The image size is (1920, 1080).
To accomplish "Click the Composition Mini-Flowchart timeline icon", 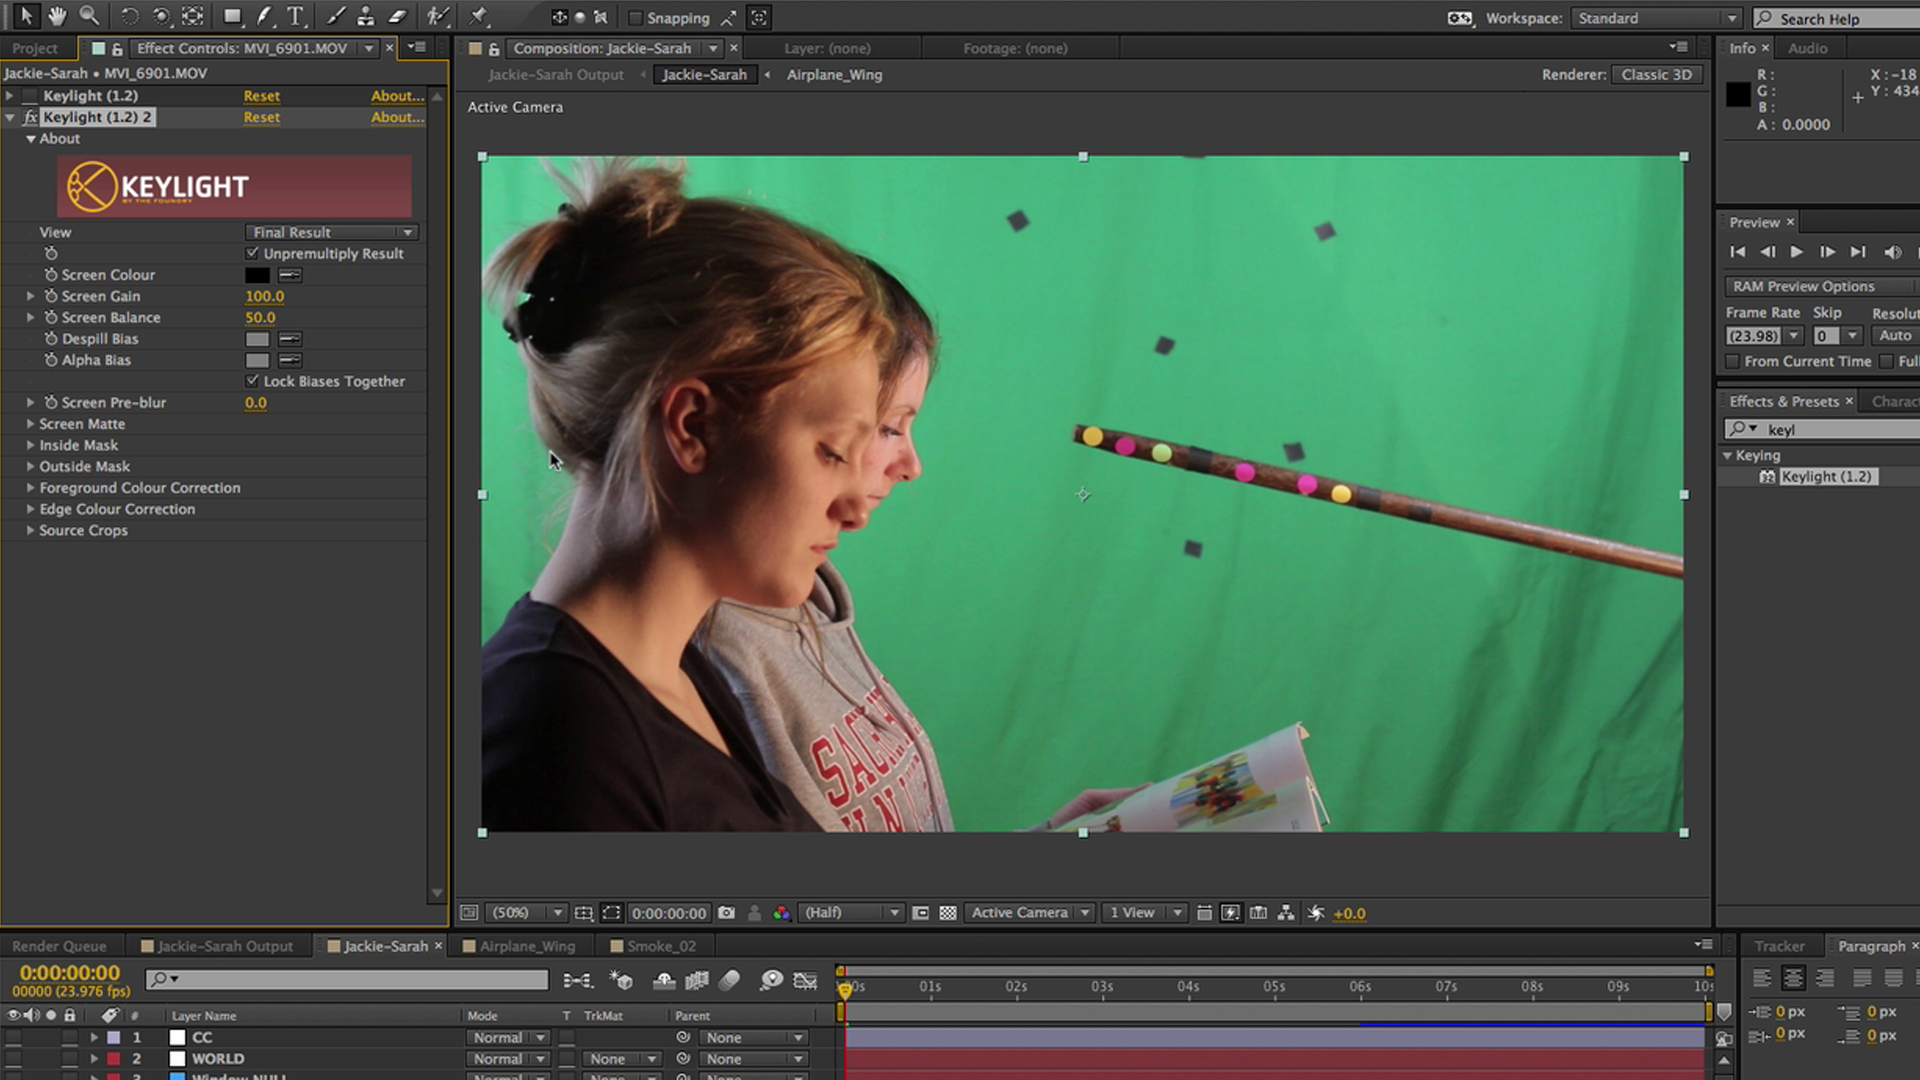I will click(577, 981).
